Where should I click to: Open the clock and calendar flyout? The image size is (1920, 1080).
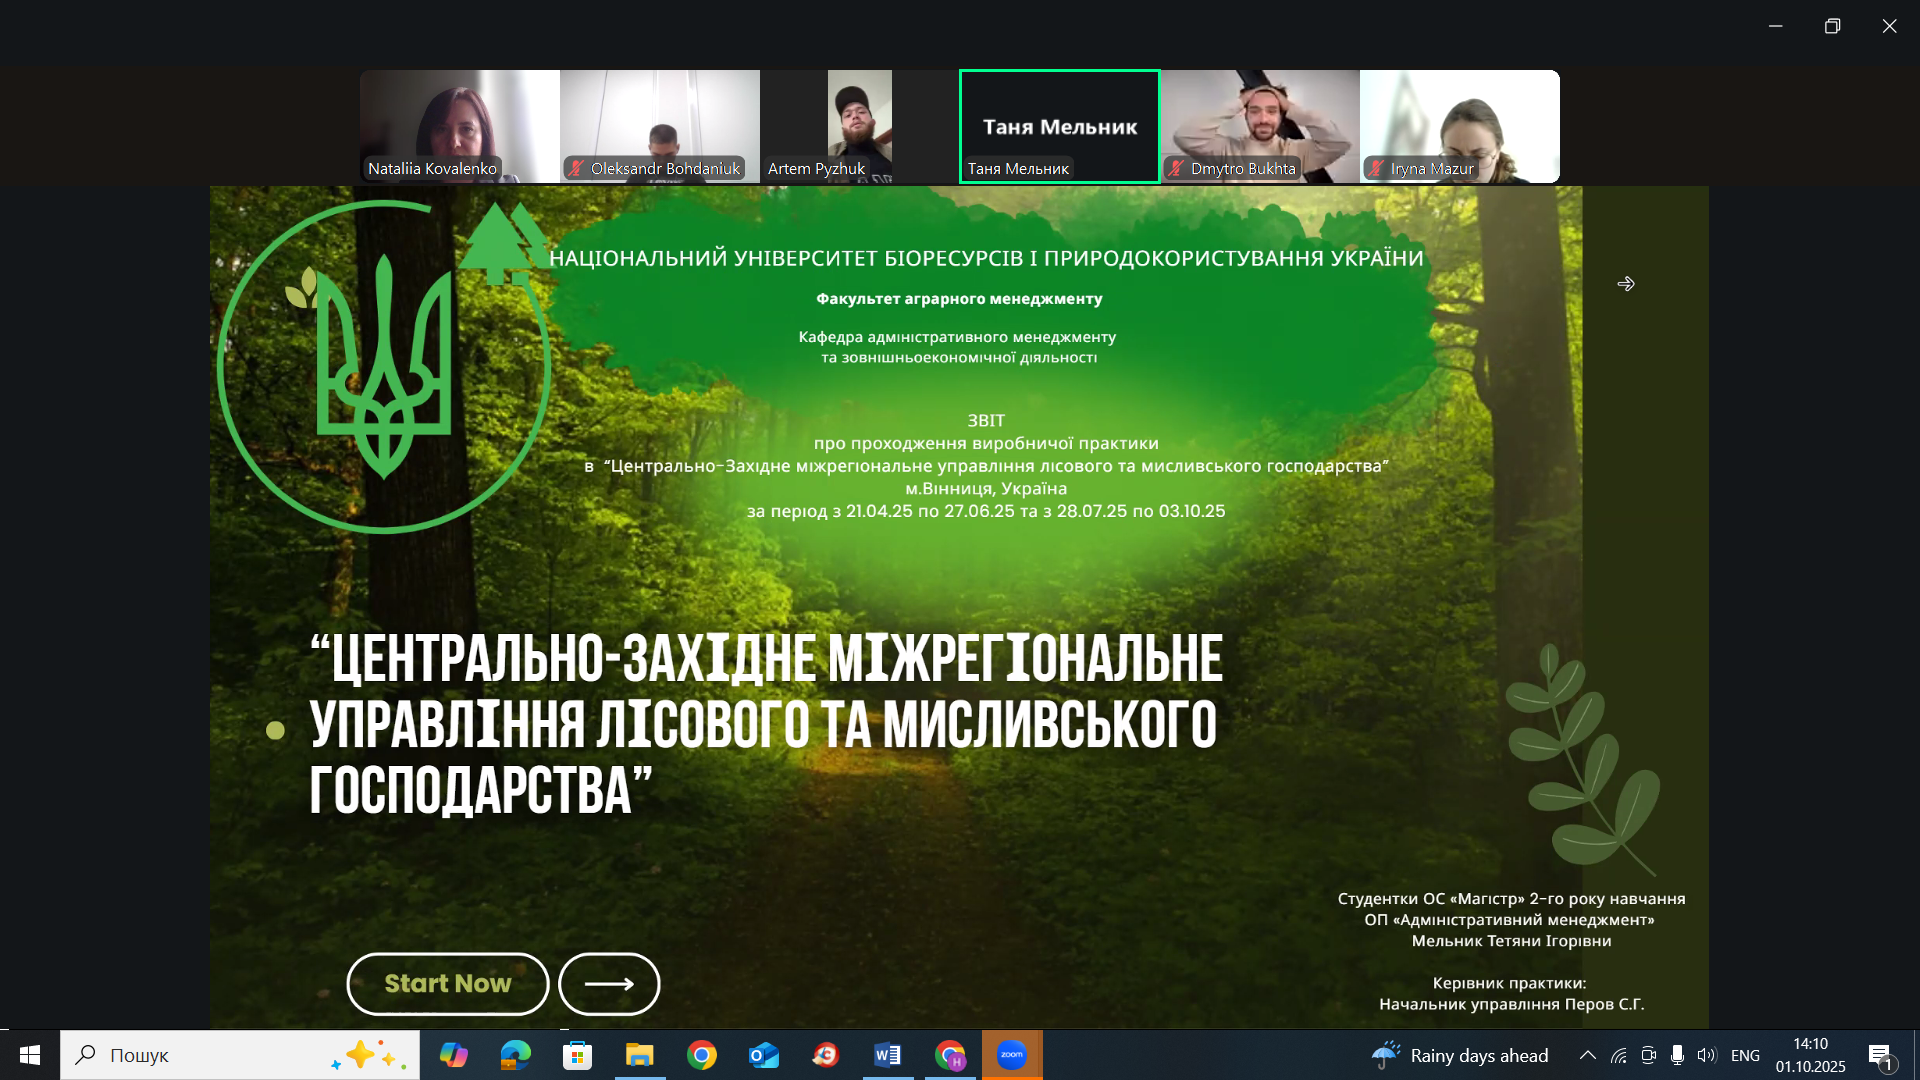point(1810,1055)
